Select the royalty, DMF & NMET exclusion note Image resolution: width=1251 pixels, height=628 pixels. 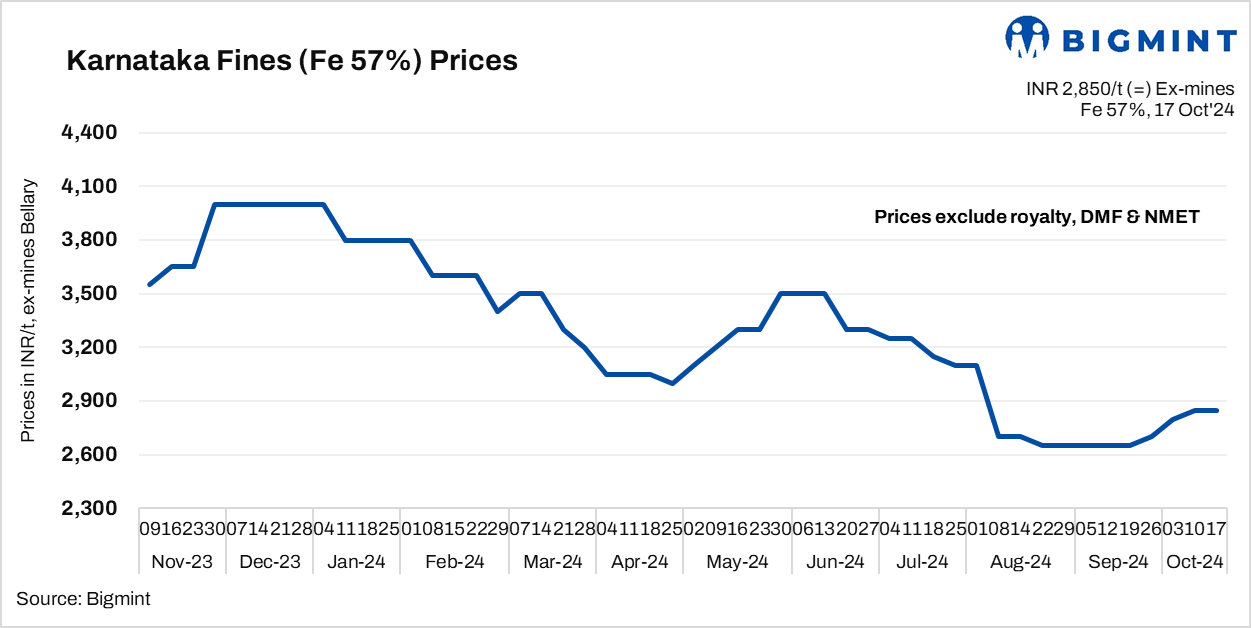1036,217
